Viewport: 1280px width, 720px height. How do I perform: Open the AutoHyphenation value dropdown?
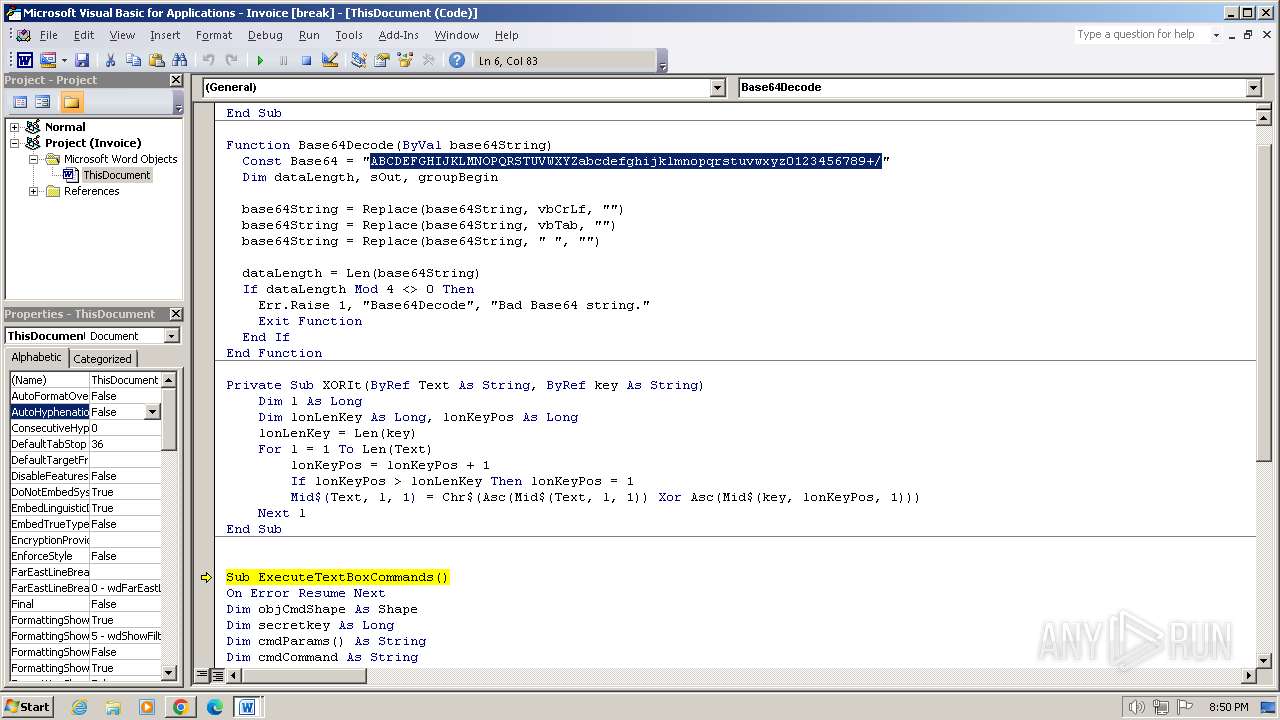[x=152, y=412]
